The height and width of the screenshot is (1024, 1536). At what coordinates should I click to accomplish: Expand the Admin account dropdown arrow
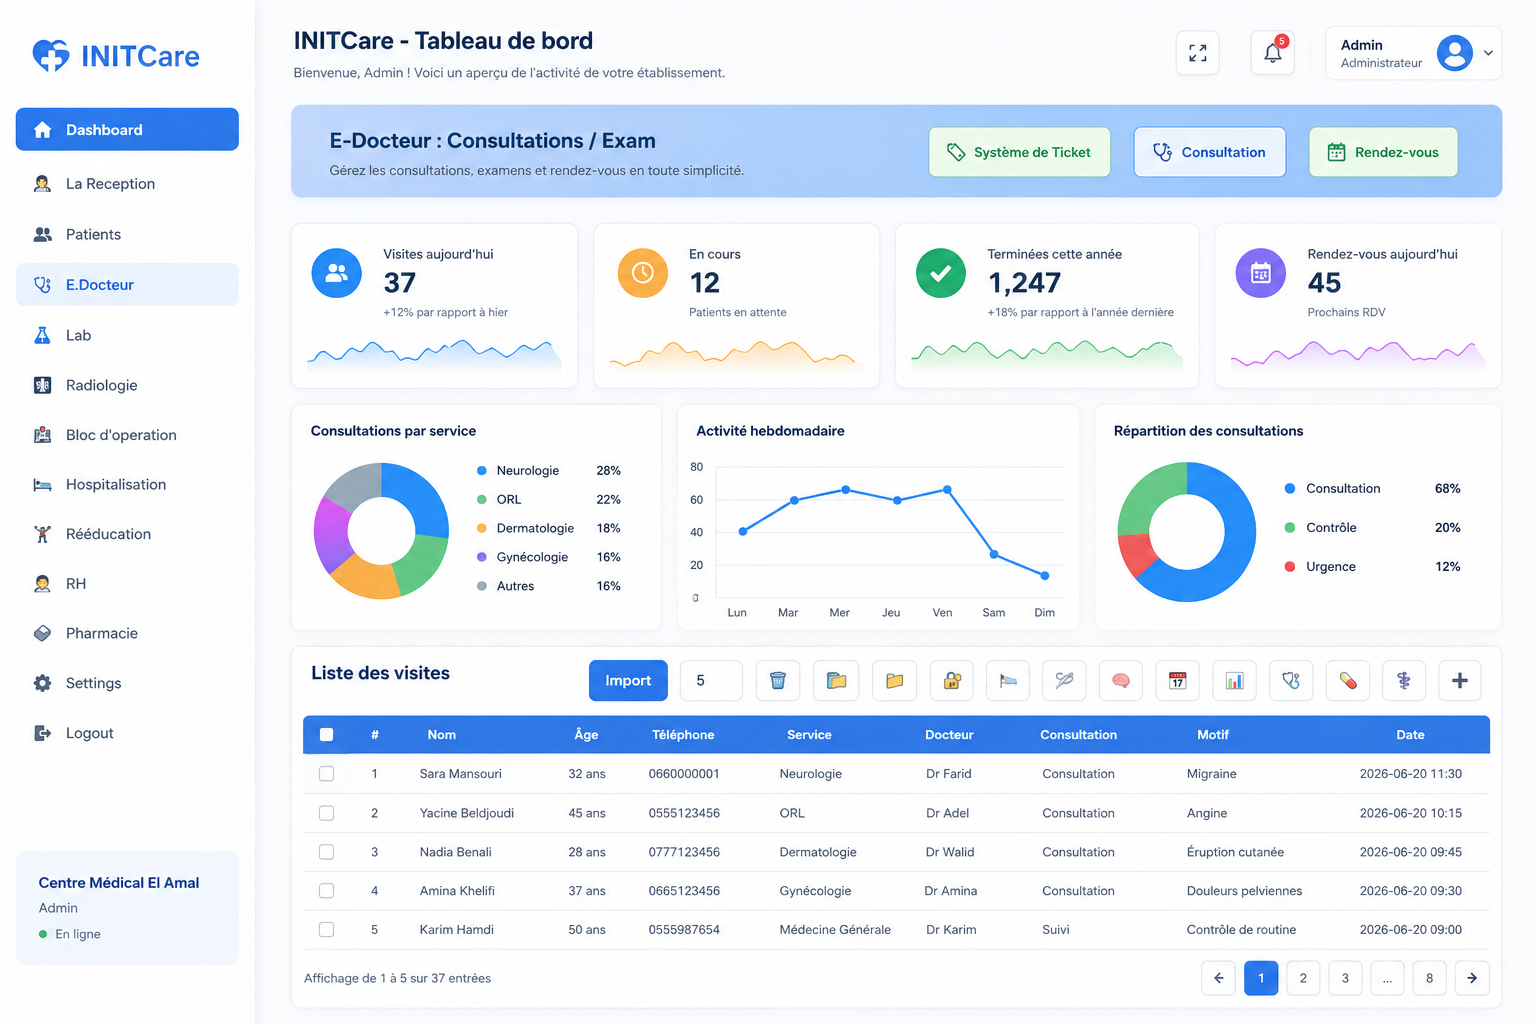1488,53
